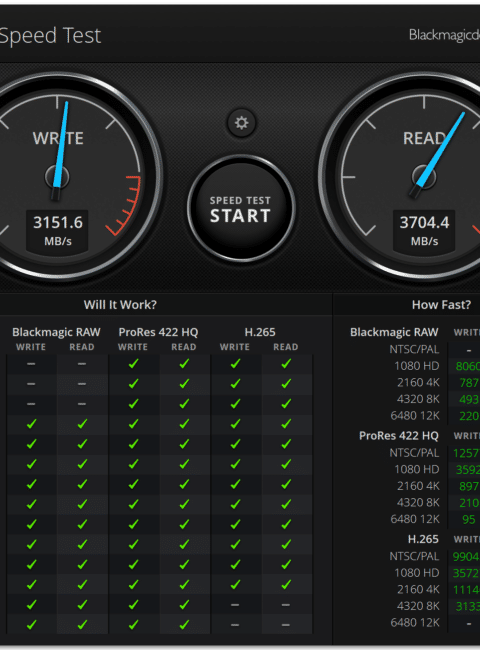Click the 8060 value for 1080 HD
Viewport: 480px width, 650px height.
click(468, 366)
